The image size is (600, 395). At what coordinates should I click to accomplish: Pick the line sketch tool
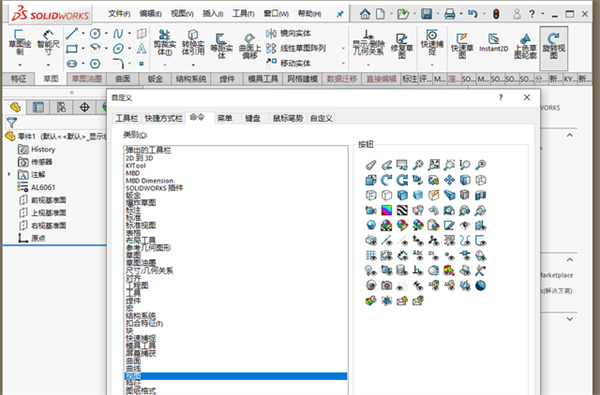pyautogui.click(x=72, y=34)
